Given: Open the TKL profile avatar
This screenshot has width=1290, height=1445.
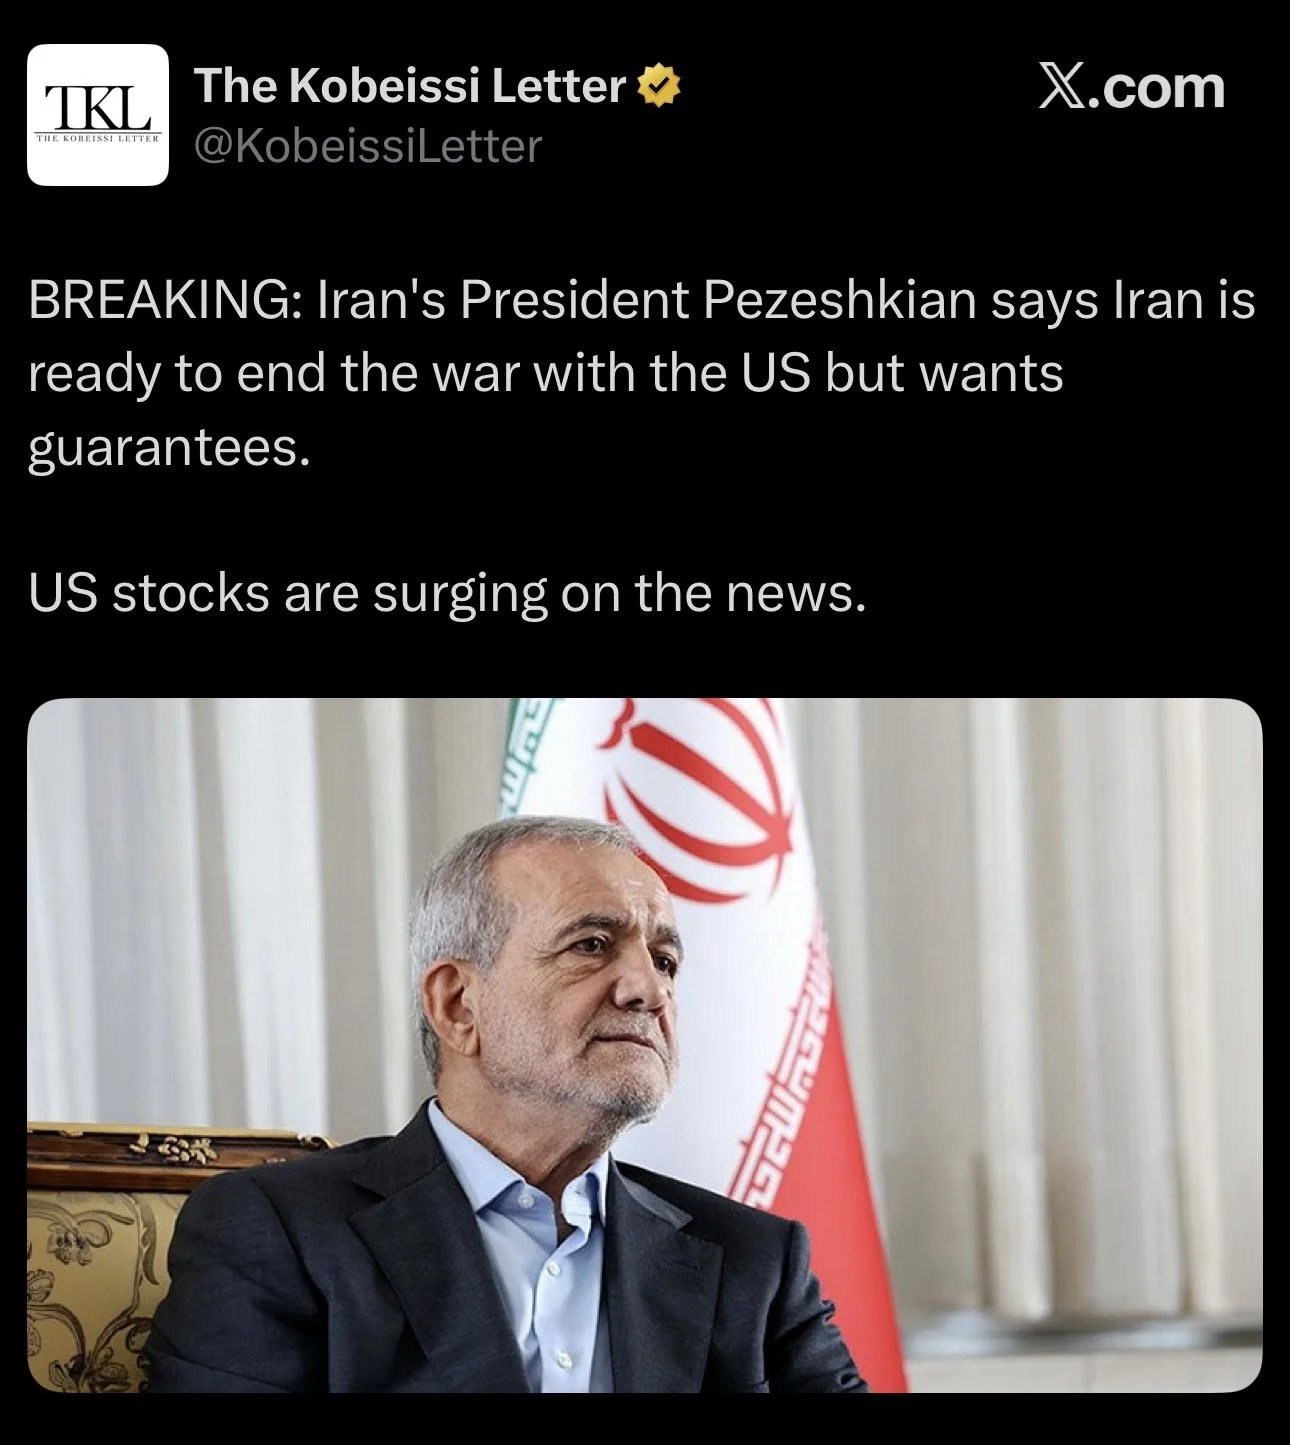Looking at the screenshot, I should pos(98,115).
